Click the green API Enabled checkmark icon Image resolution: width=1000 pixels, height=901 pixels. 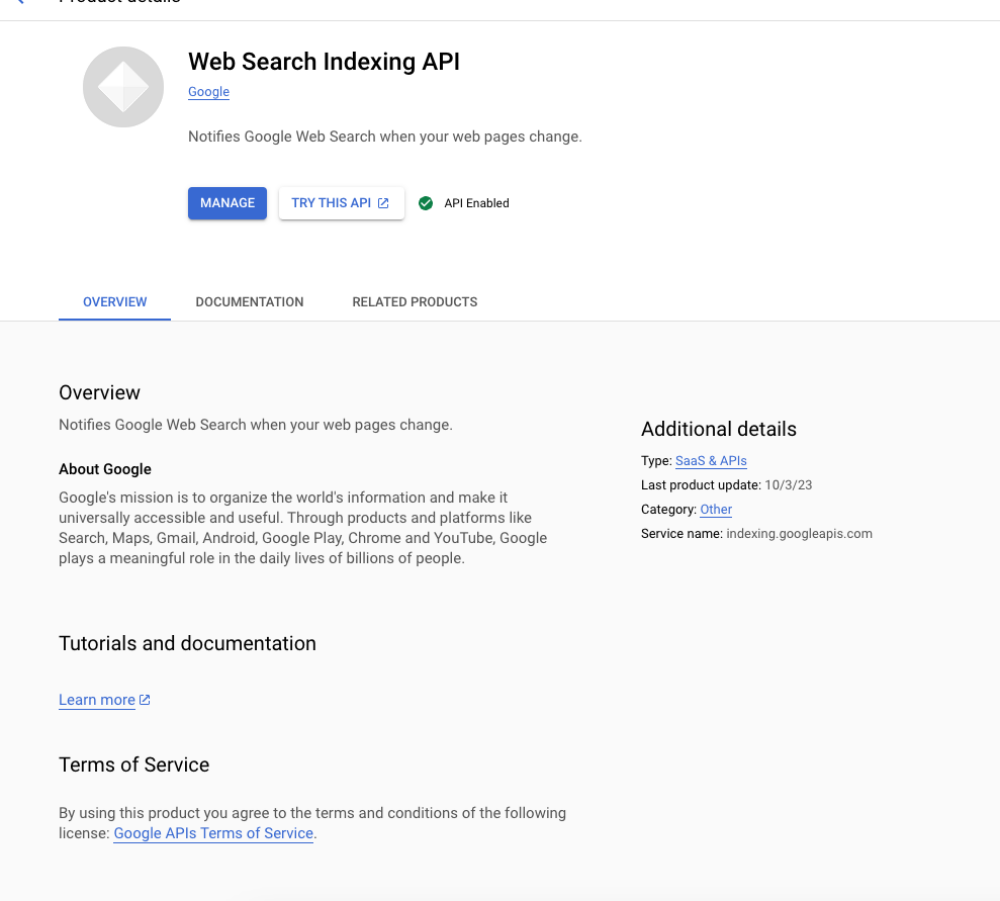point(425,203)
